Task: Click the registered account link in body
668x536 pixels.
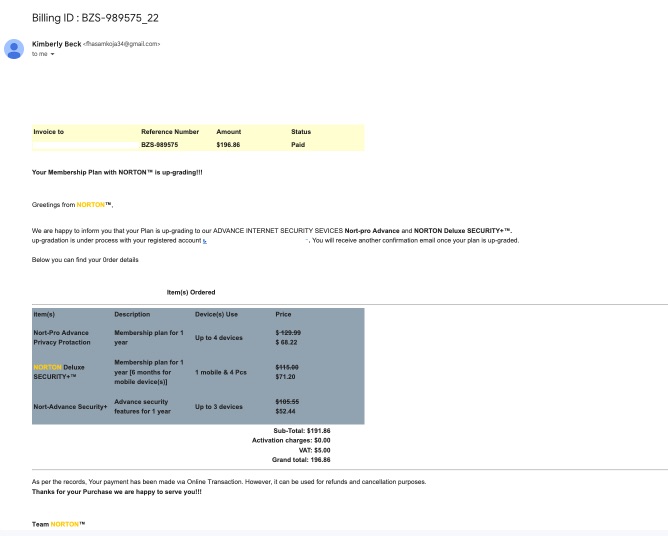Action: coord(204,240)
